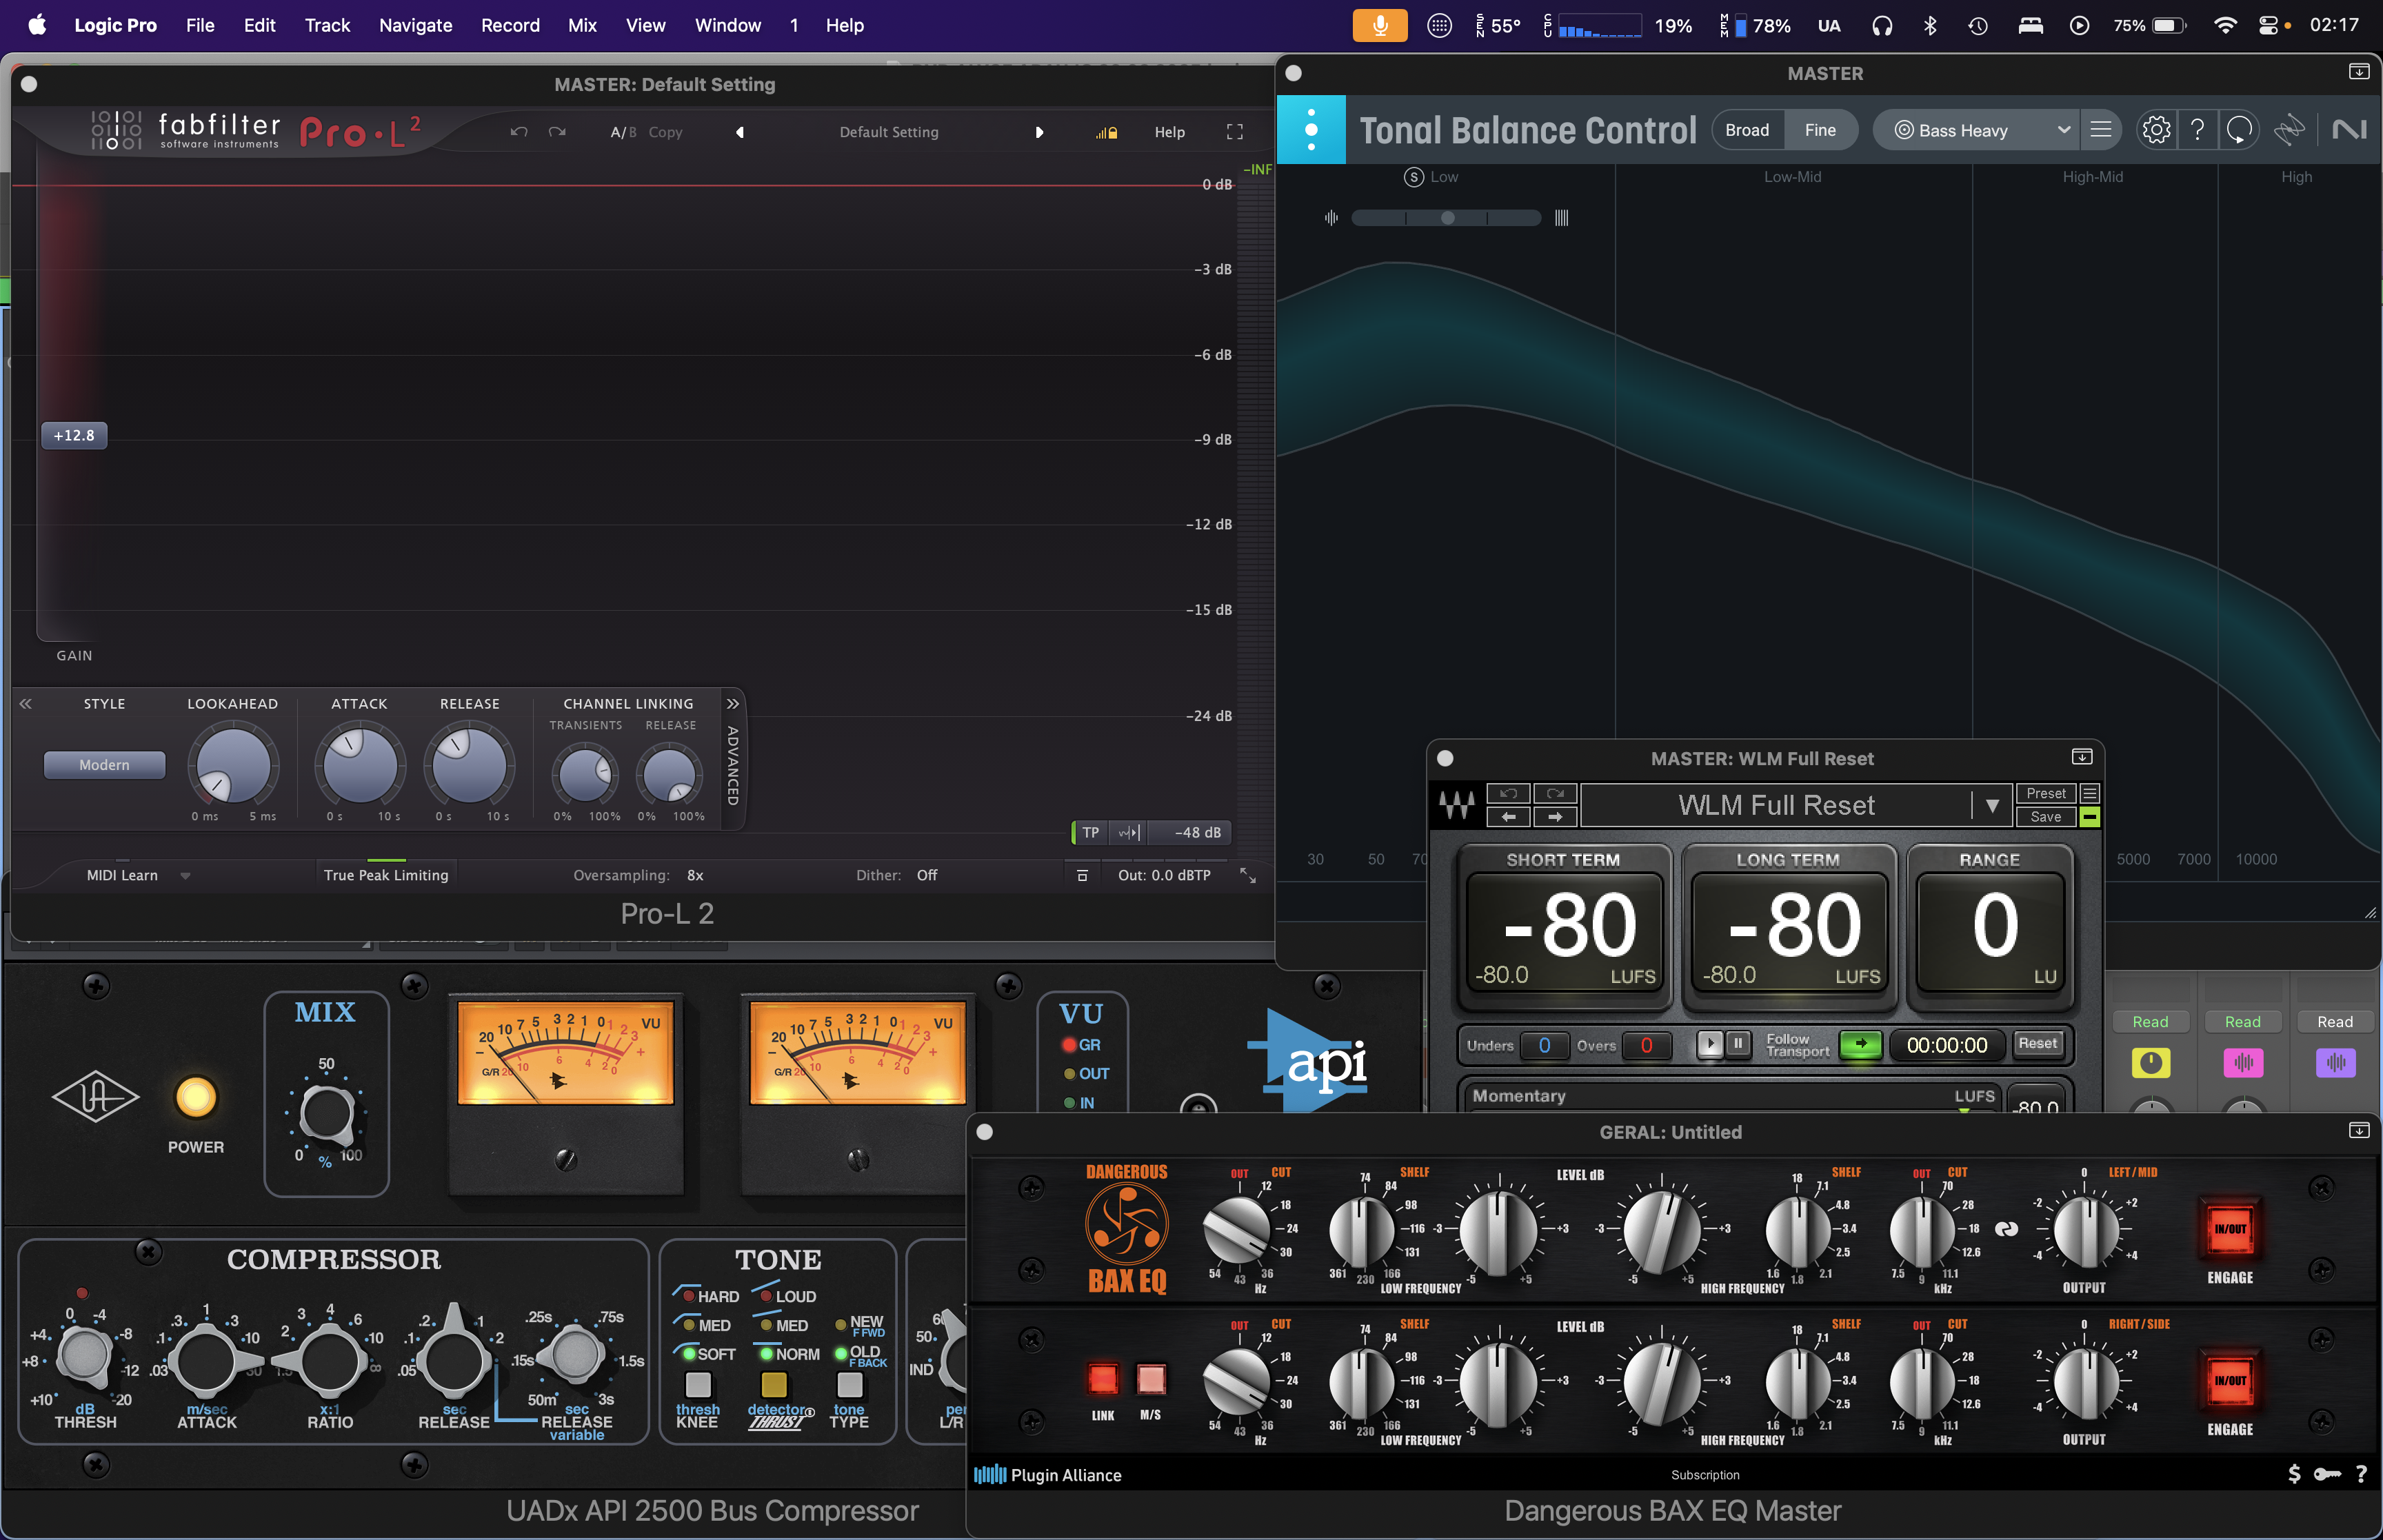Toggle the Left/Mid ENGAGE In/Out button

coord(2230,1229)
